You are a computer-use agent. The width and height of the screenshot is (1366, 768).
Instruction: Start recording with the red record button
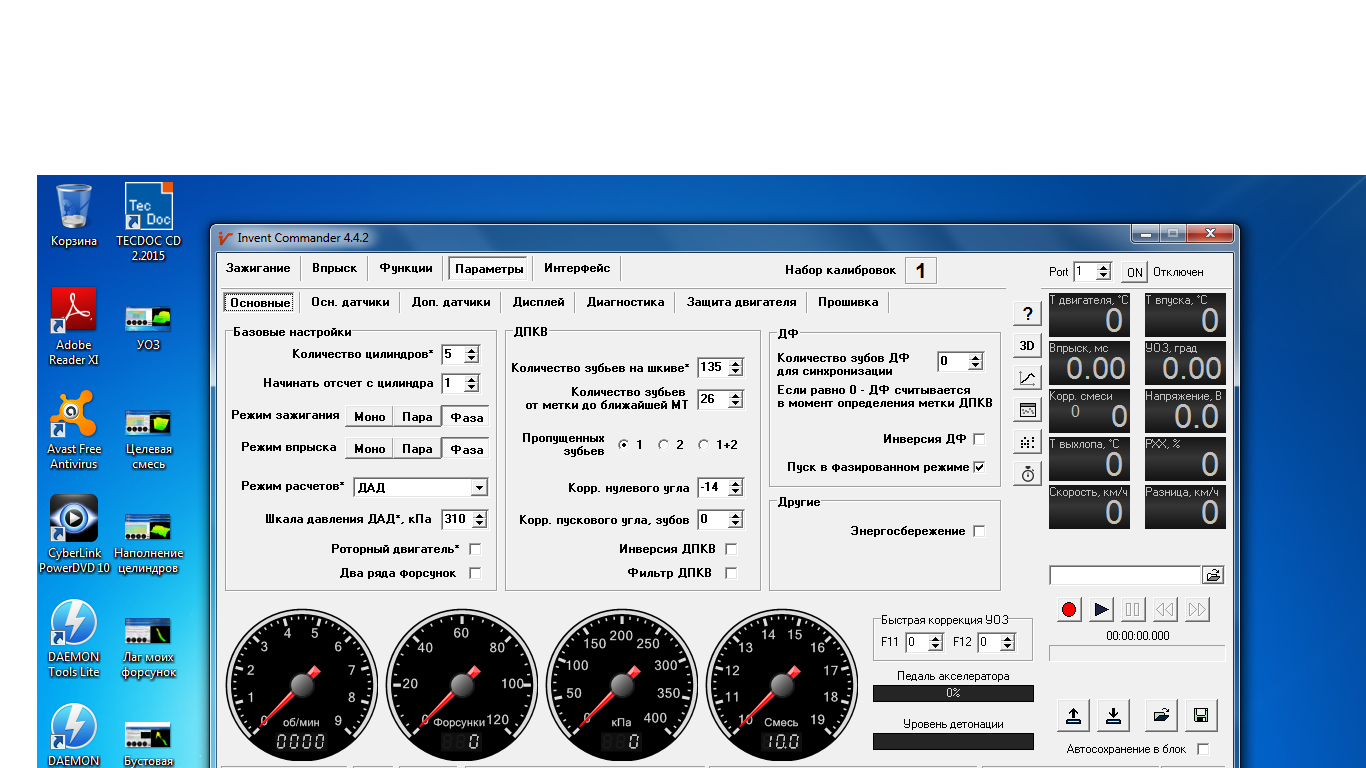coord(1070,609)
